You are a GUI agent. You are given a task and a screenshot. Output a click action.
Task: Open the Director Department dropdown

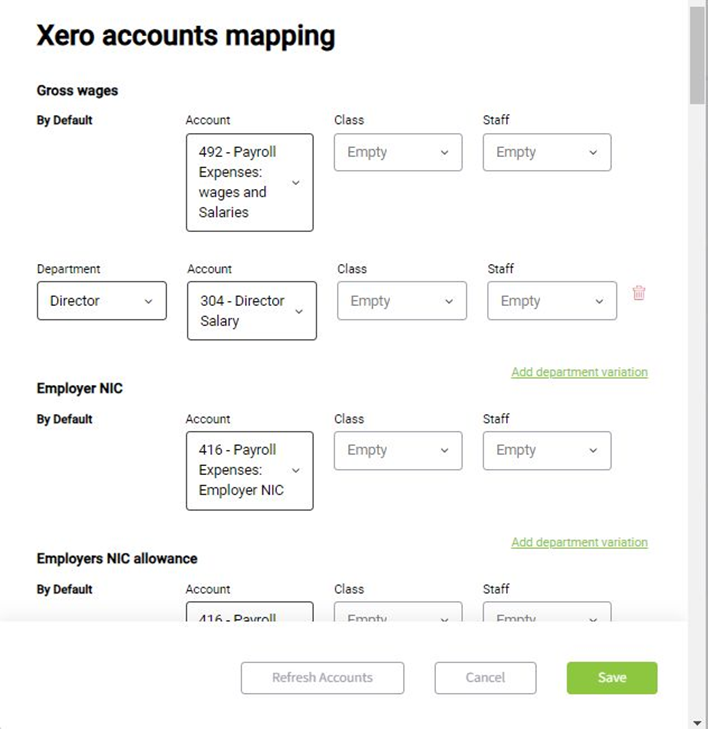(x=102, y=300)
